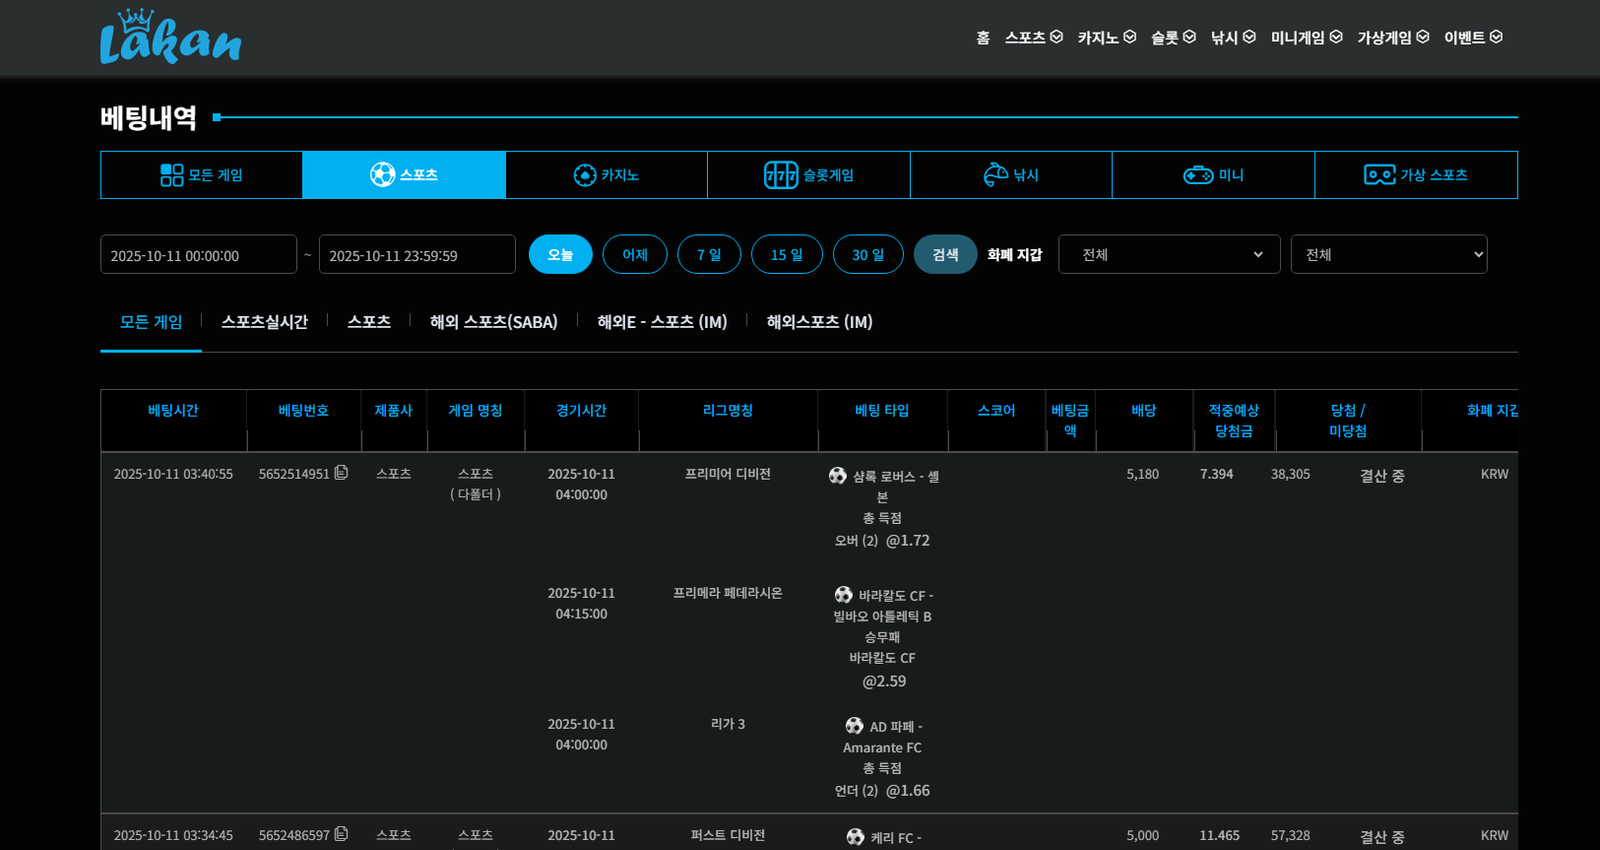1600x850 pixels.
Task: Click the 검색 search button
Action: coord(945,254)
